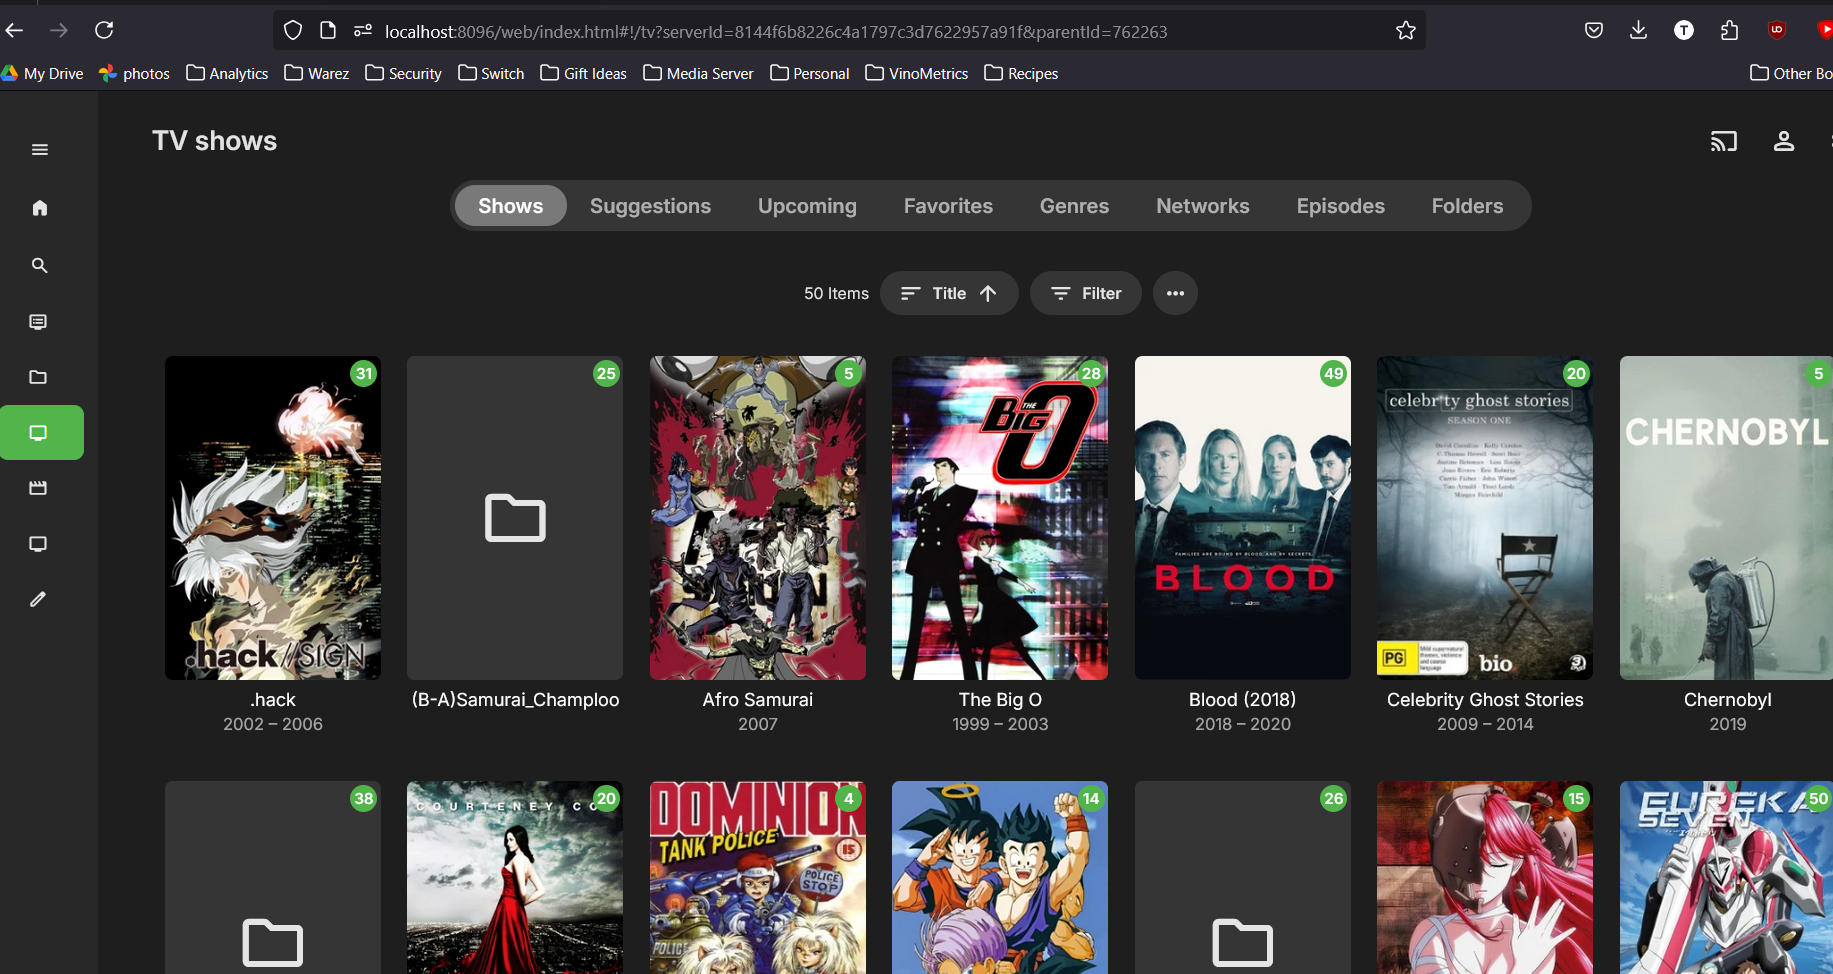The width and height of the screenshot is (1833, 974).
Task: Click the site permissions icon in address bar
Action: pyautogui.click(x=363, y=31)
